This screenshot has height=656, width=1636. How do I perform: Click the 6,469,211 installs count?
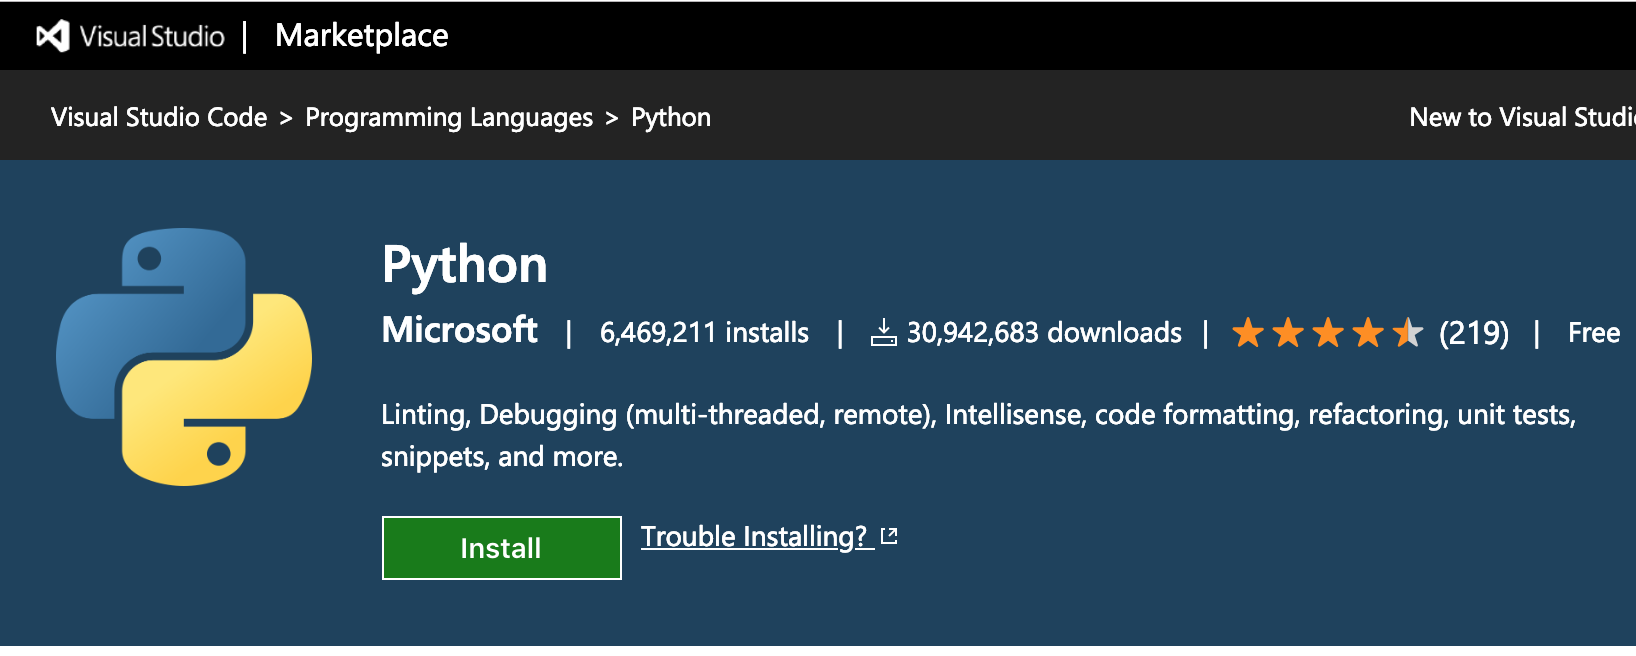704,332
